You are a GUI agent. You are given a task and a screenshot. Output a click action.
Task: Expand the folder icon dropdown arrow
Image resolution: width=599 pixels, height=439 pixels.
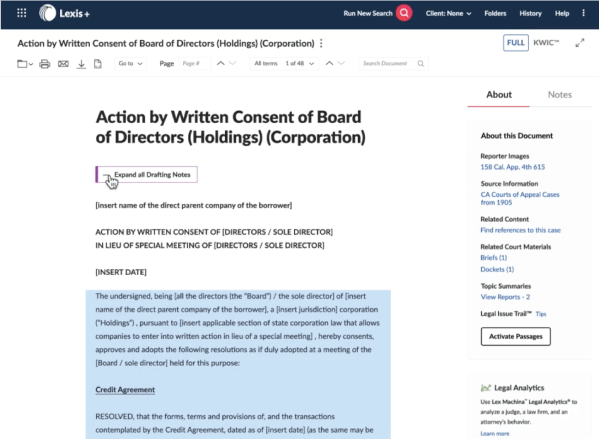(31, 64)
